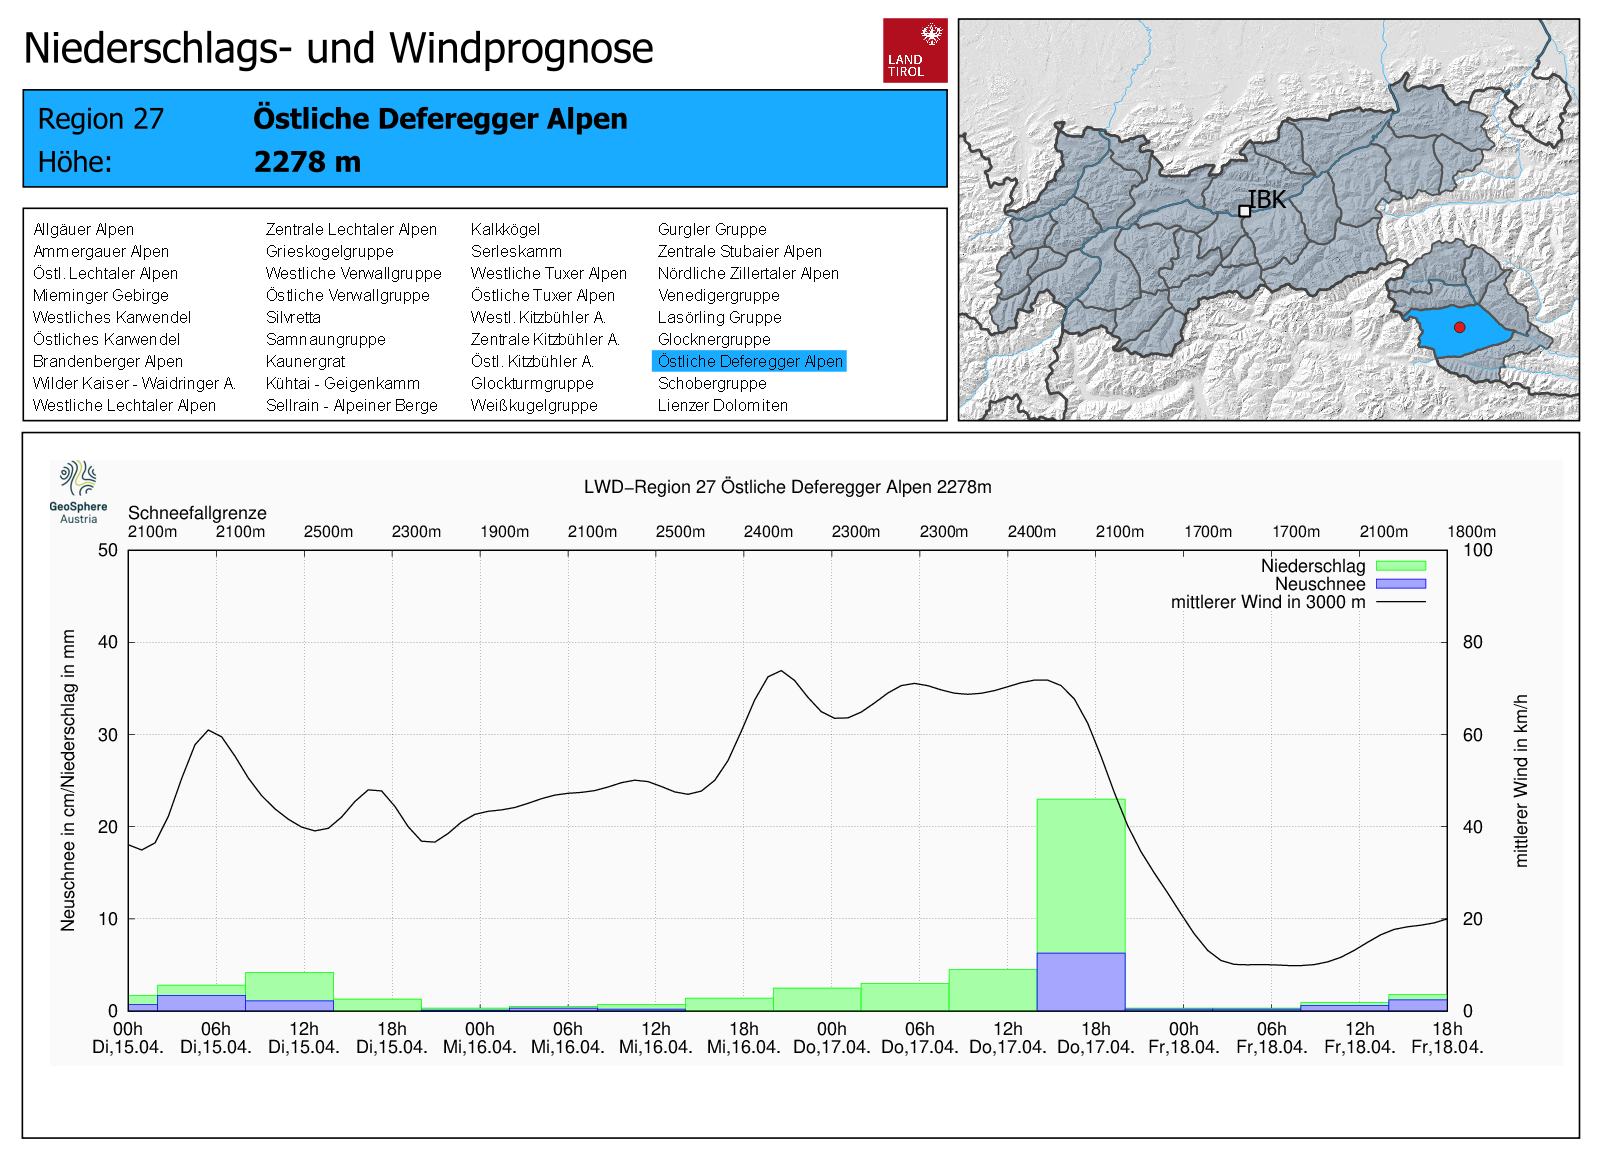Image resolution: width=1600 pixels, height=1153 pixels.
Task: Select Lienzer Dolomiten from the region list
Action: (722, 405)
